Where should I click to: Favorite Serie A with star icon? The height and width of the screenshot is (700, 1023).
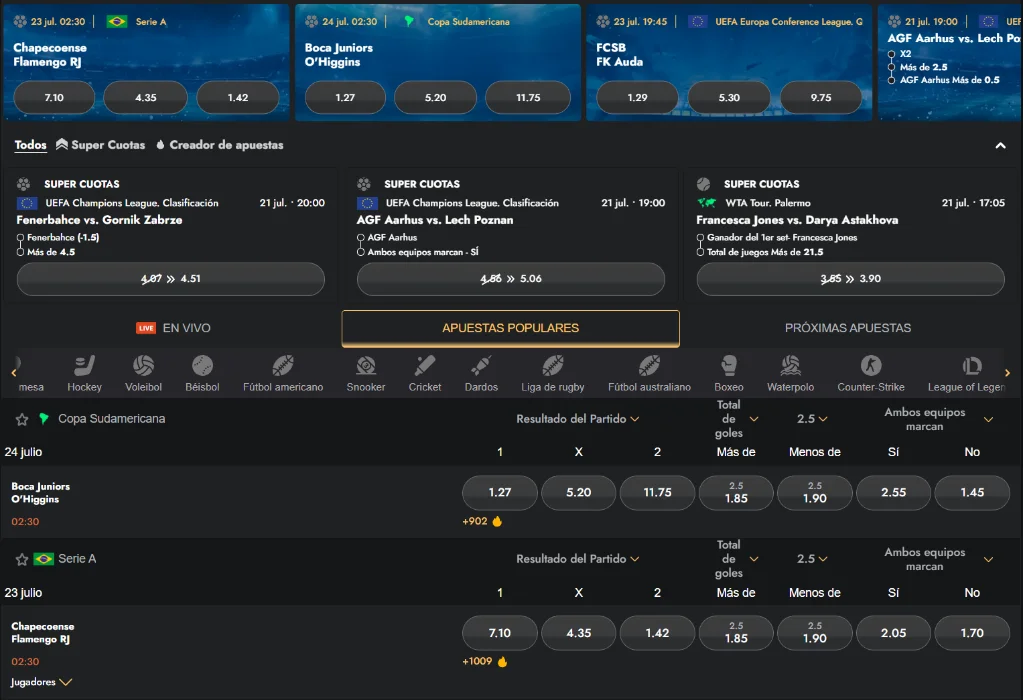pyautogui.click(x=22, y=559)
